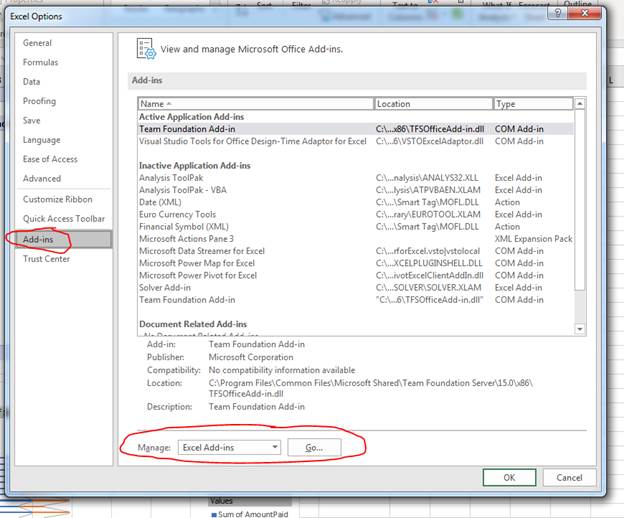Dismiss dialog with Cancel button
The image size is (624, 518).
click(569, 477)
